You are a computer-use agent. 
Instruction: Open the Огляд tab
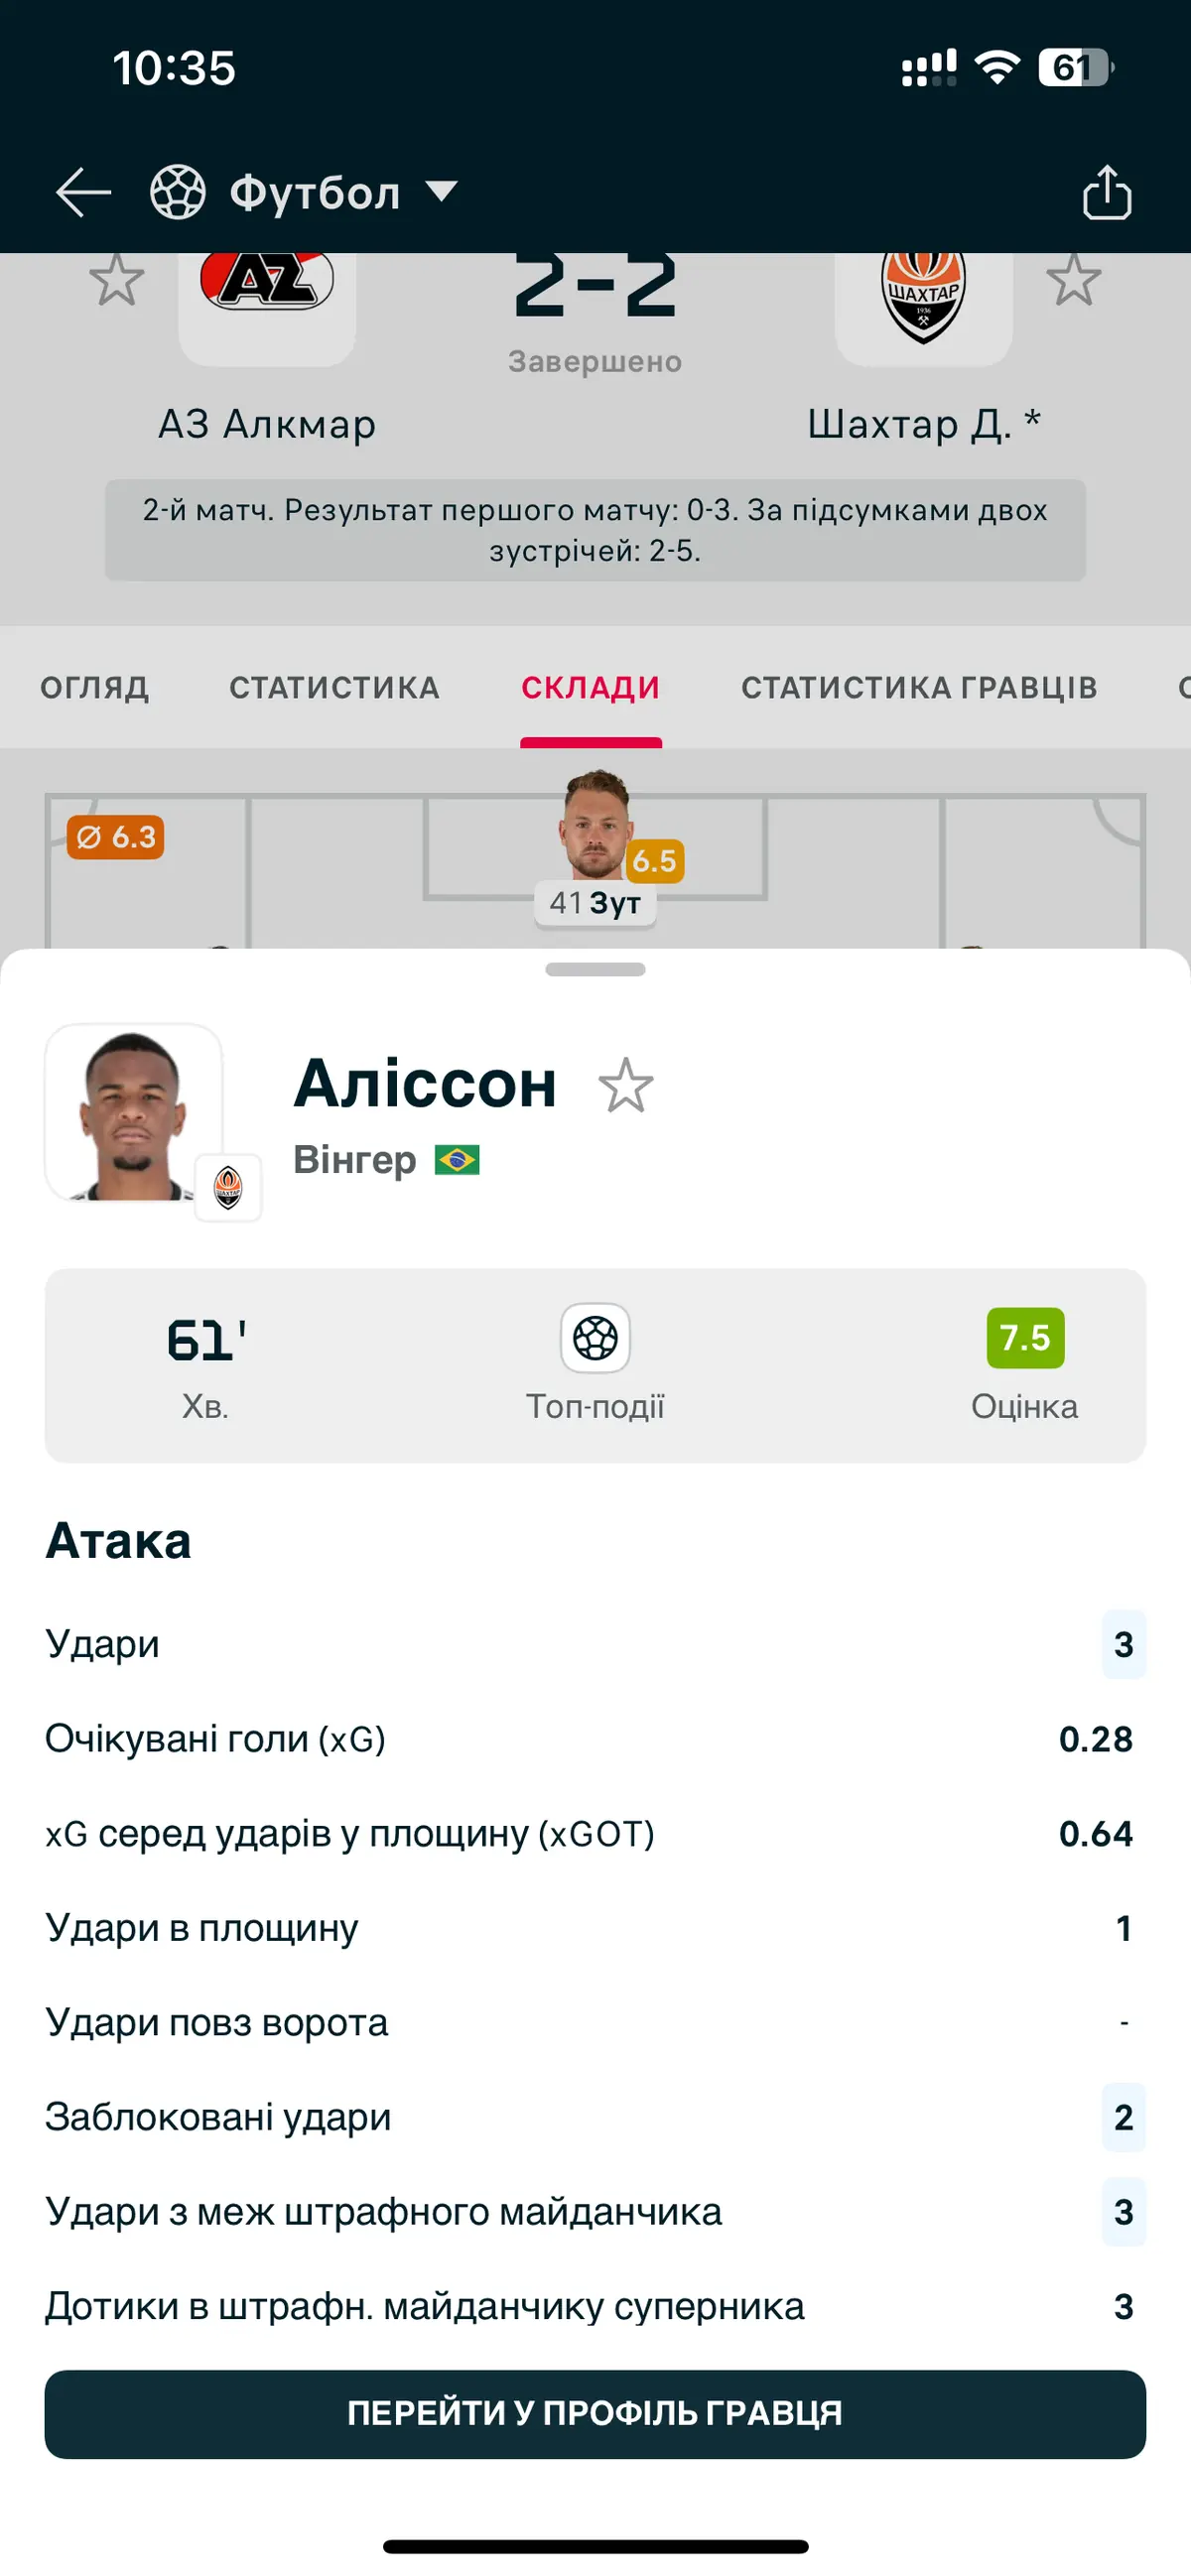(x=95, y=688)
